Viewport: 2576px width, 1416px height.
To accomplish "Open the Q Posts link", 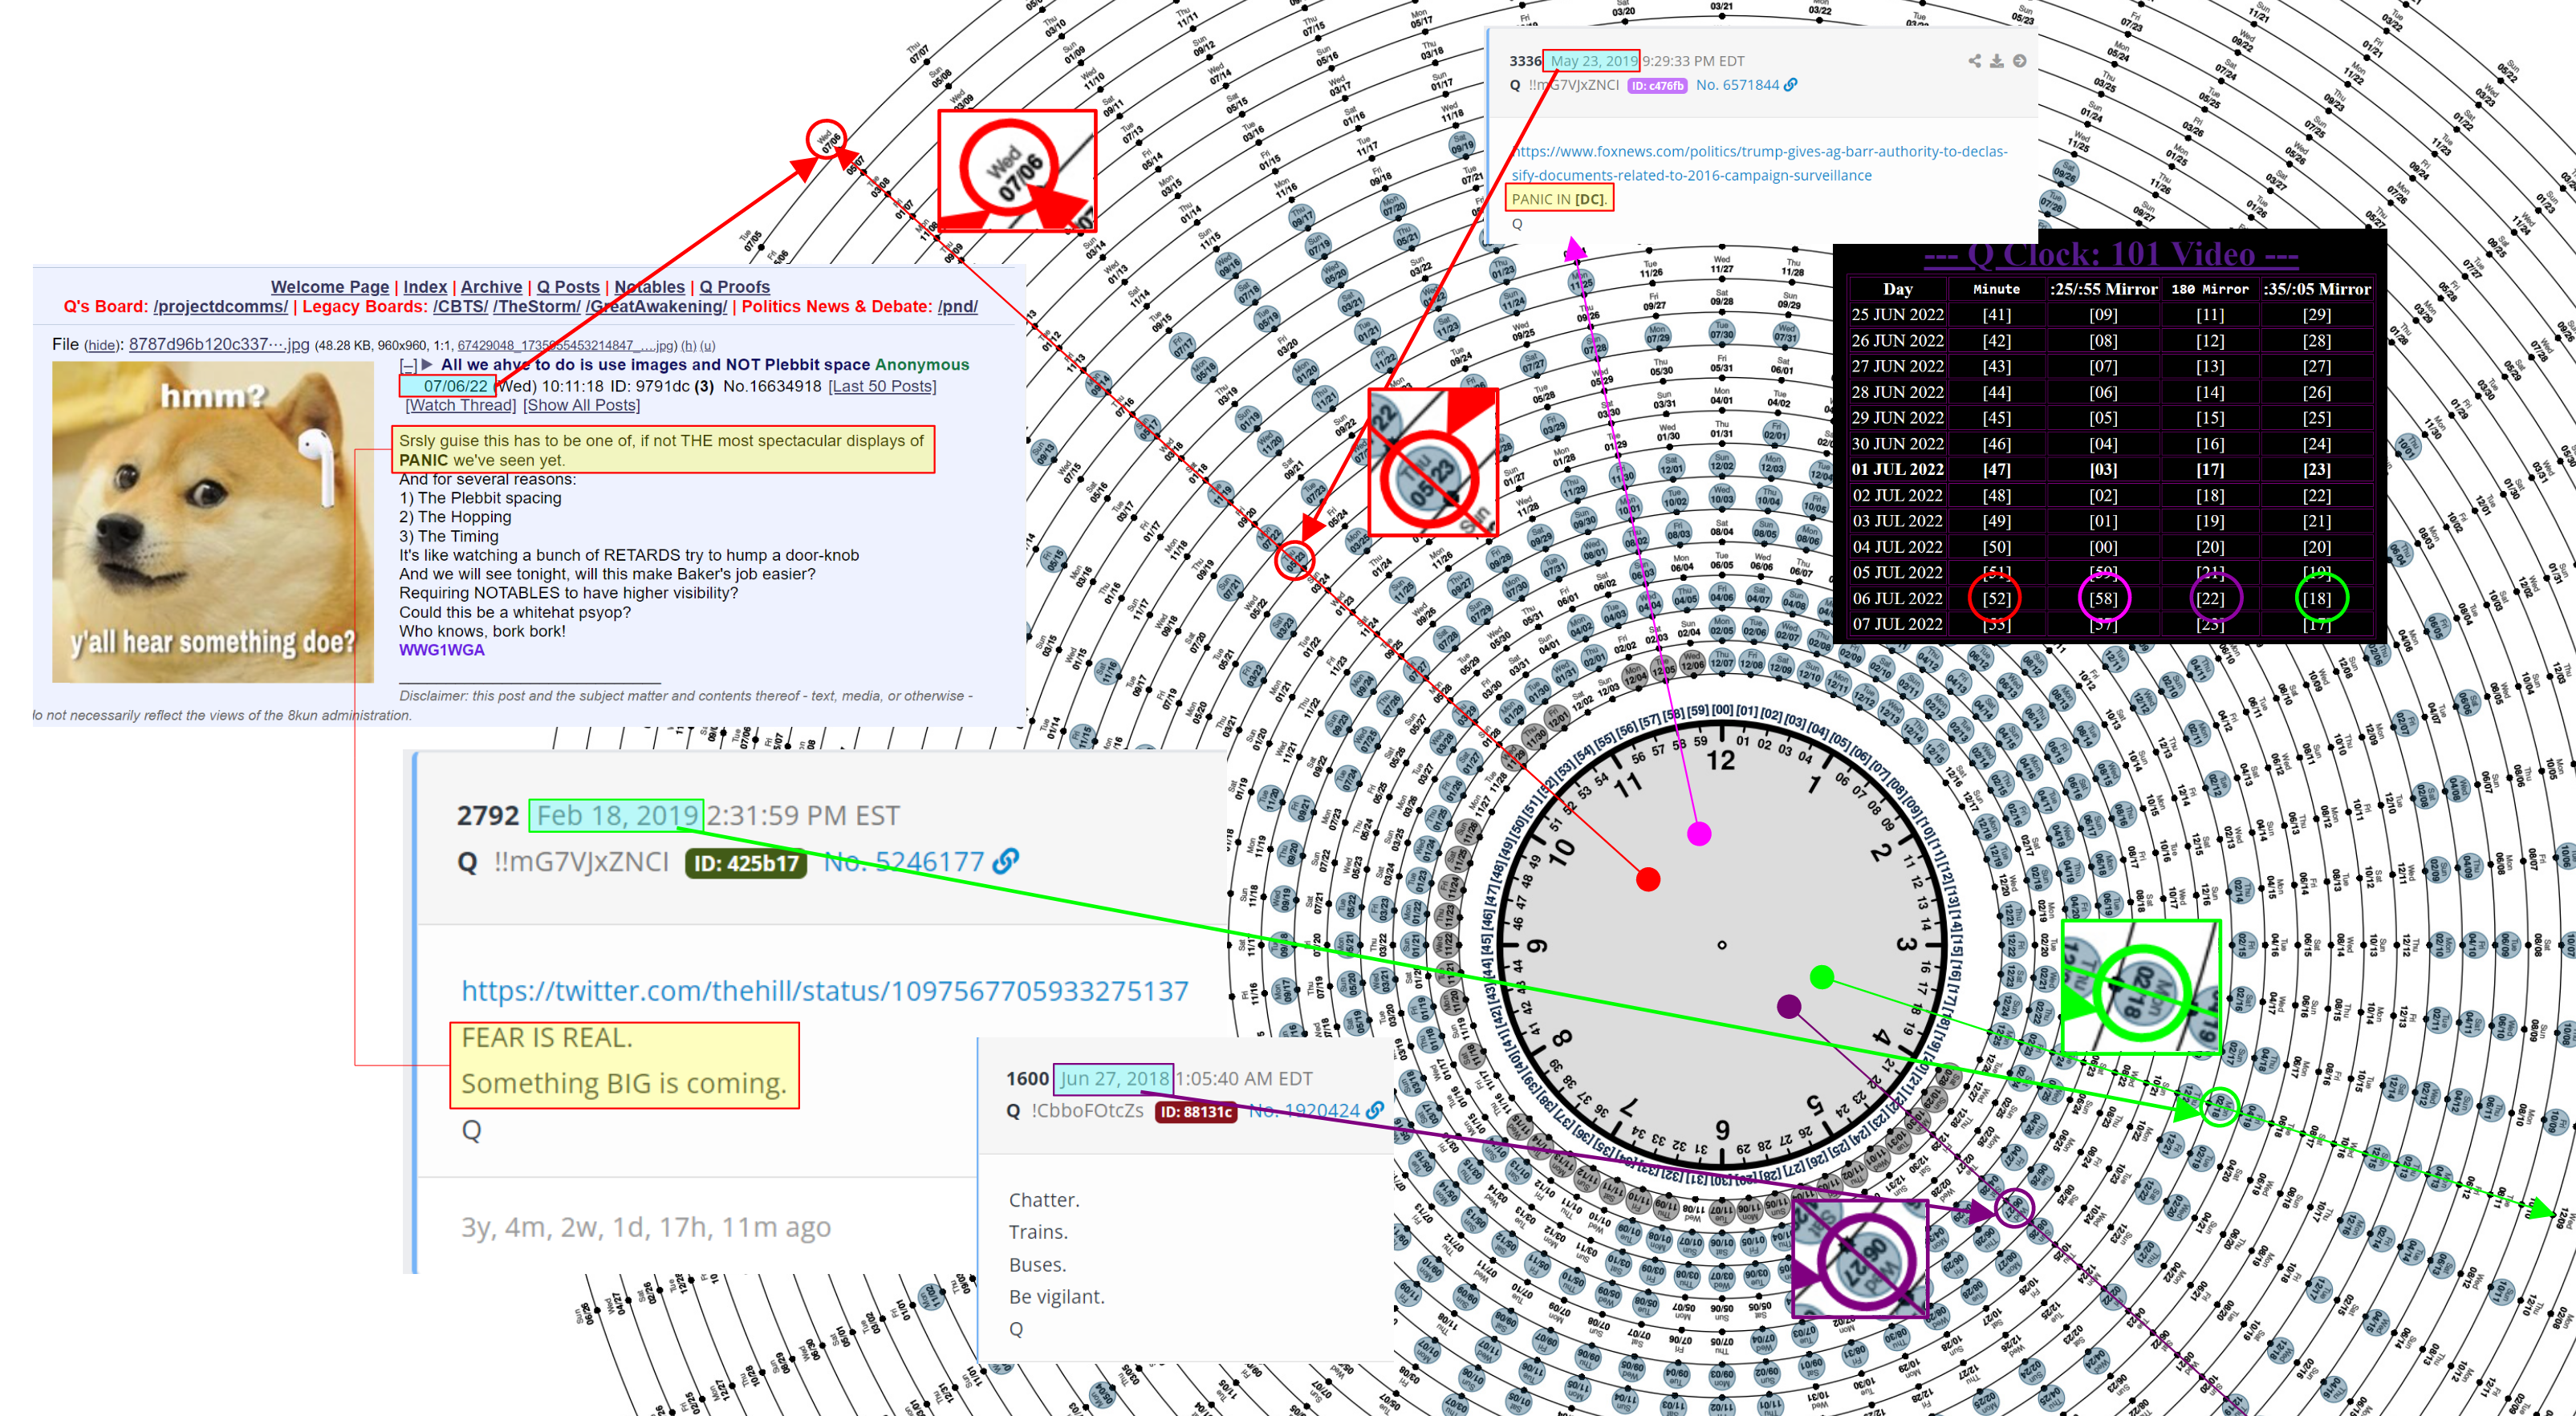I will 568,287.
